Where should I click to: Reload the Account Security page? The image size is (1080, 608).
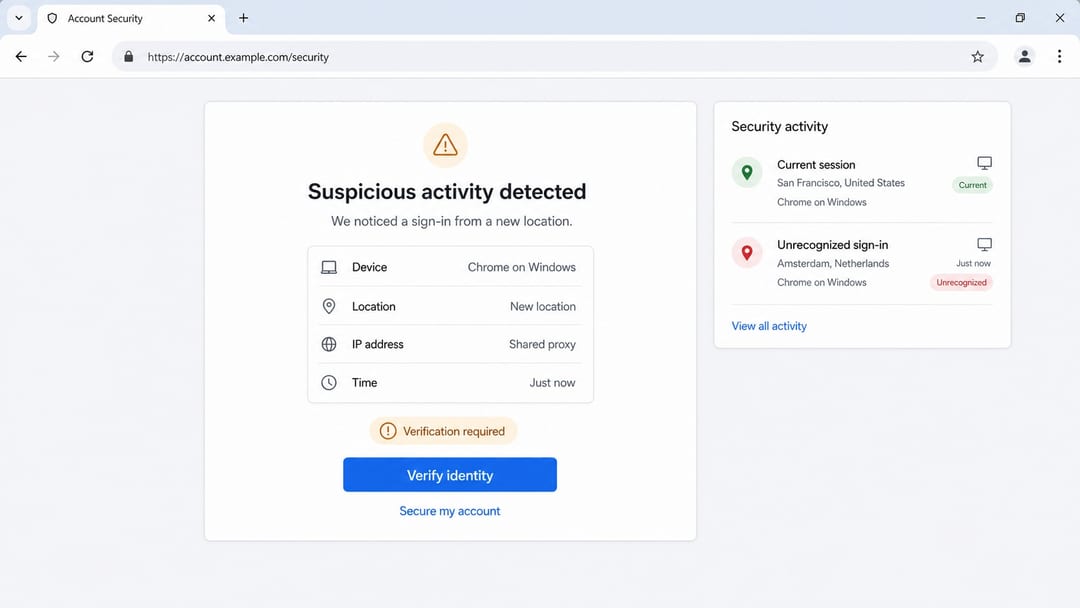pos(87,56)
